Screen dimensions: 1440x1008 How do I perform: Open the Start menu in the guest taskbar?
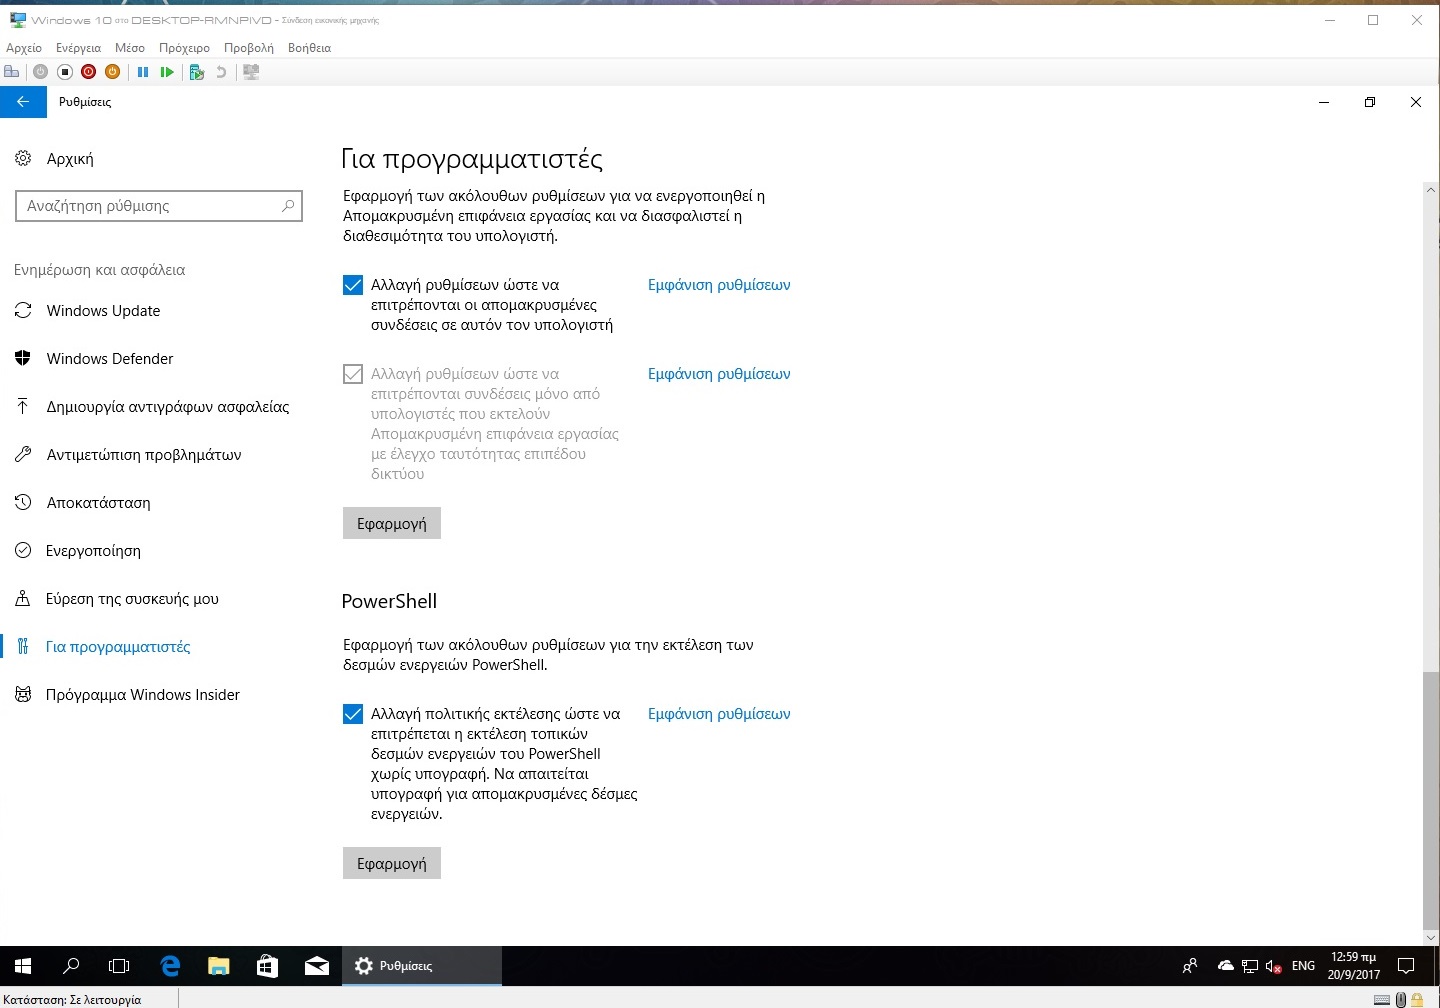[23, 966]
